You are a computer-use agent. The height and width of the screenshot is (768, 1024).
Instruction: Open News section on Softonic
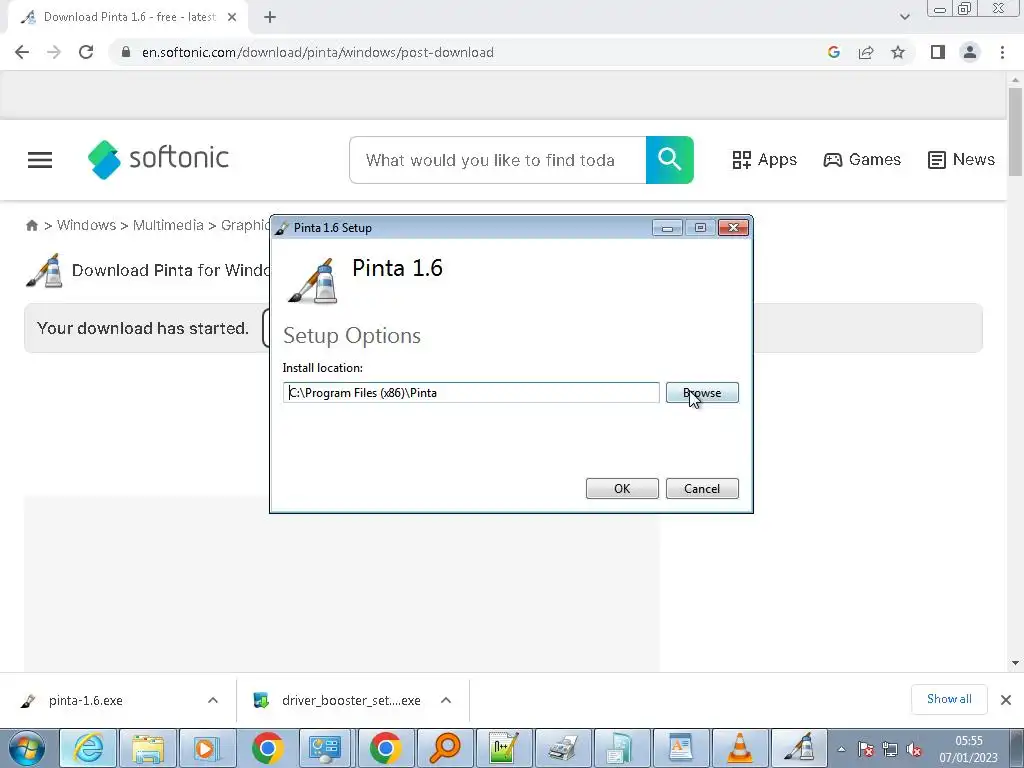[x=961, y=160]
